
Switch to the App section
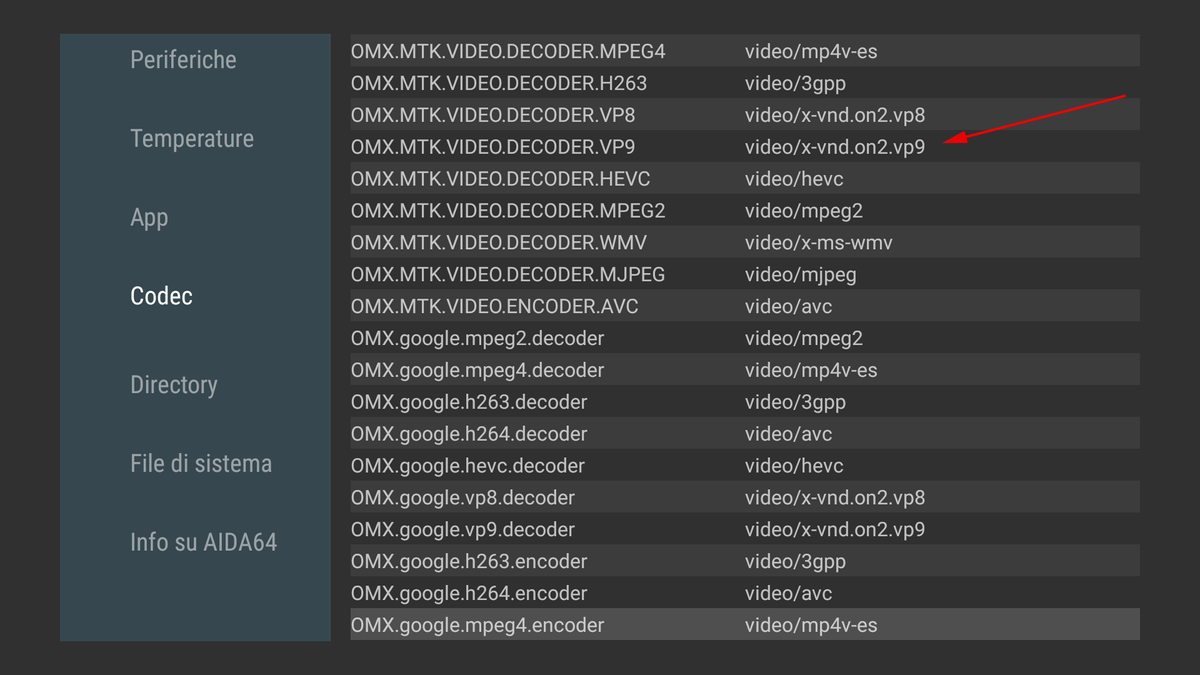[x=149, y=216]
